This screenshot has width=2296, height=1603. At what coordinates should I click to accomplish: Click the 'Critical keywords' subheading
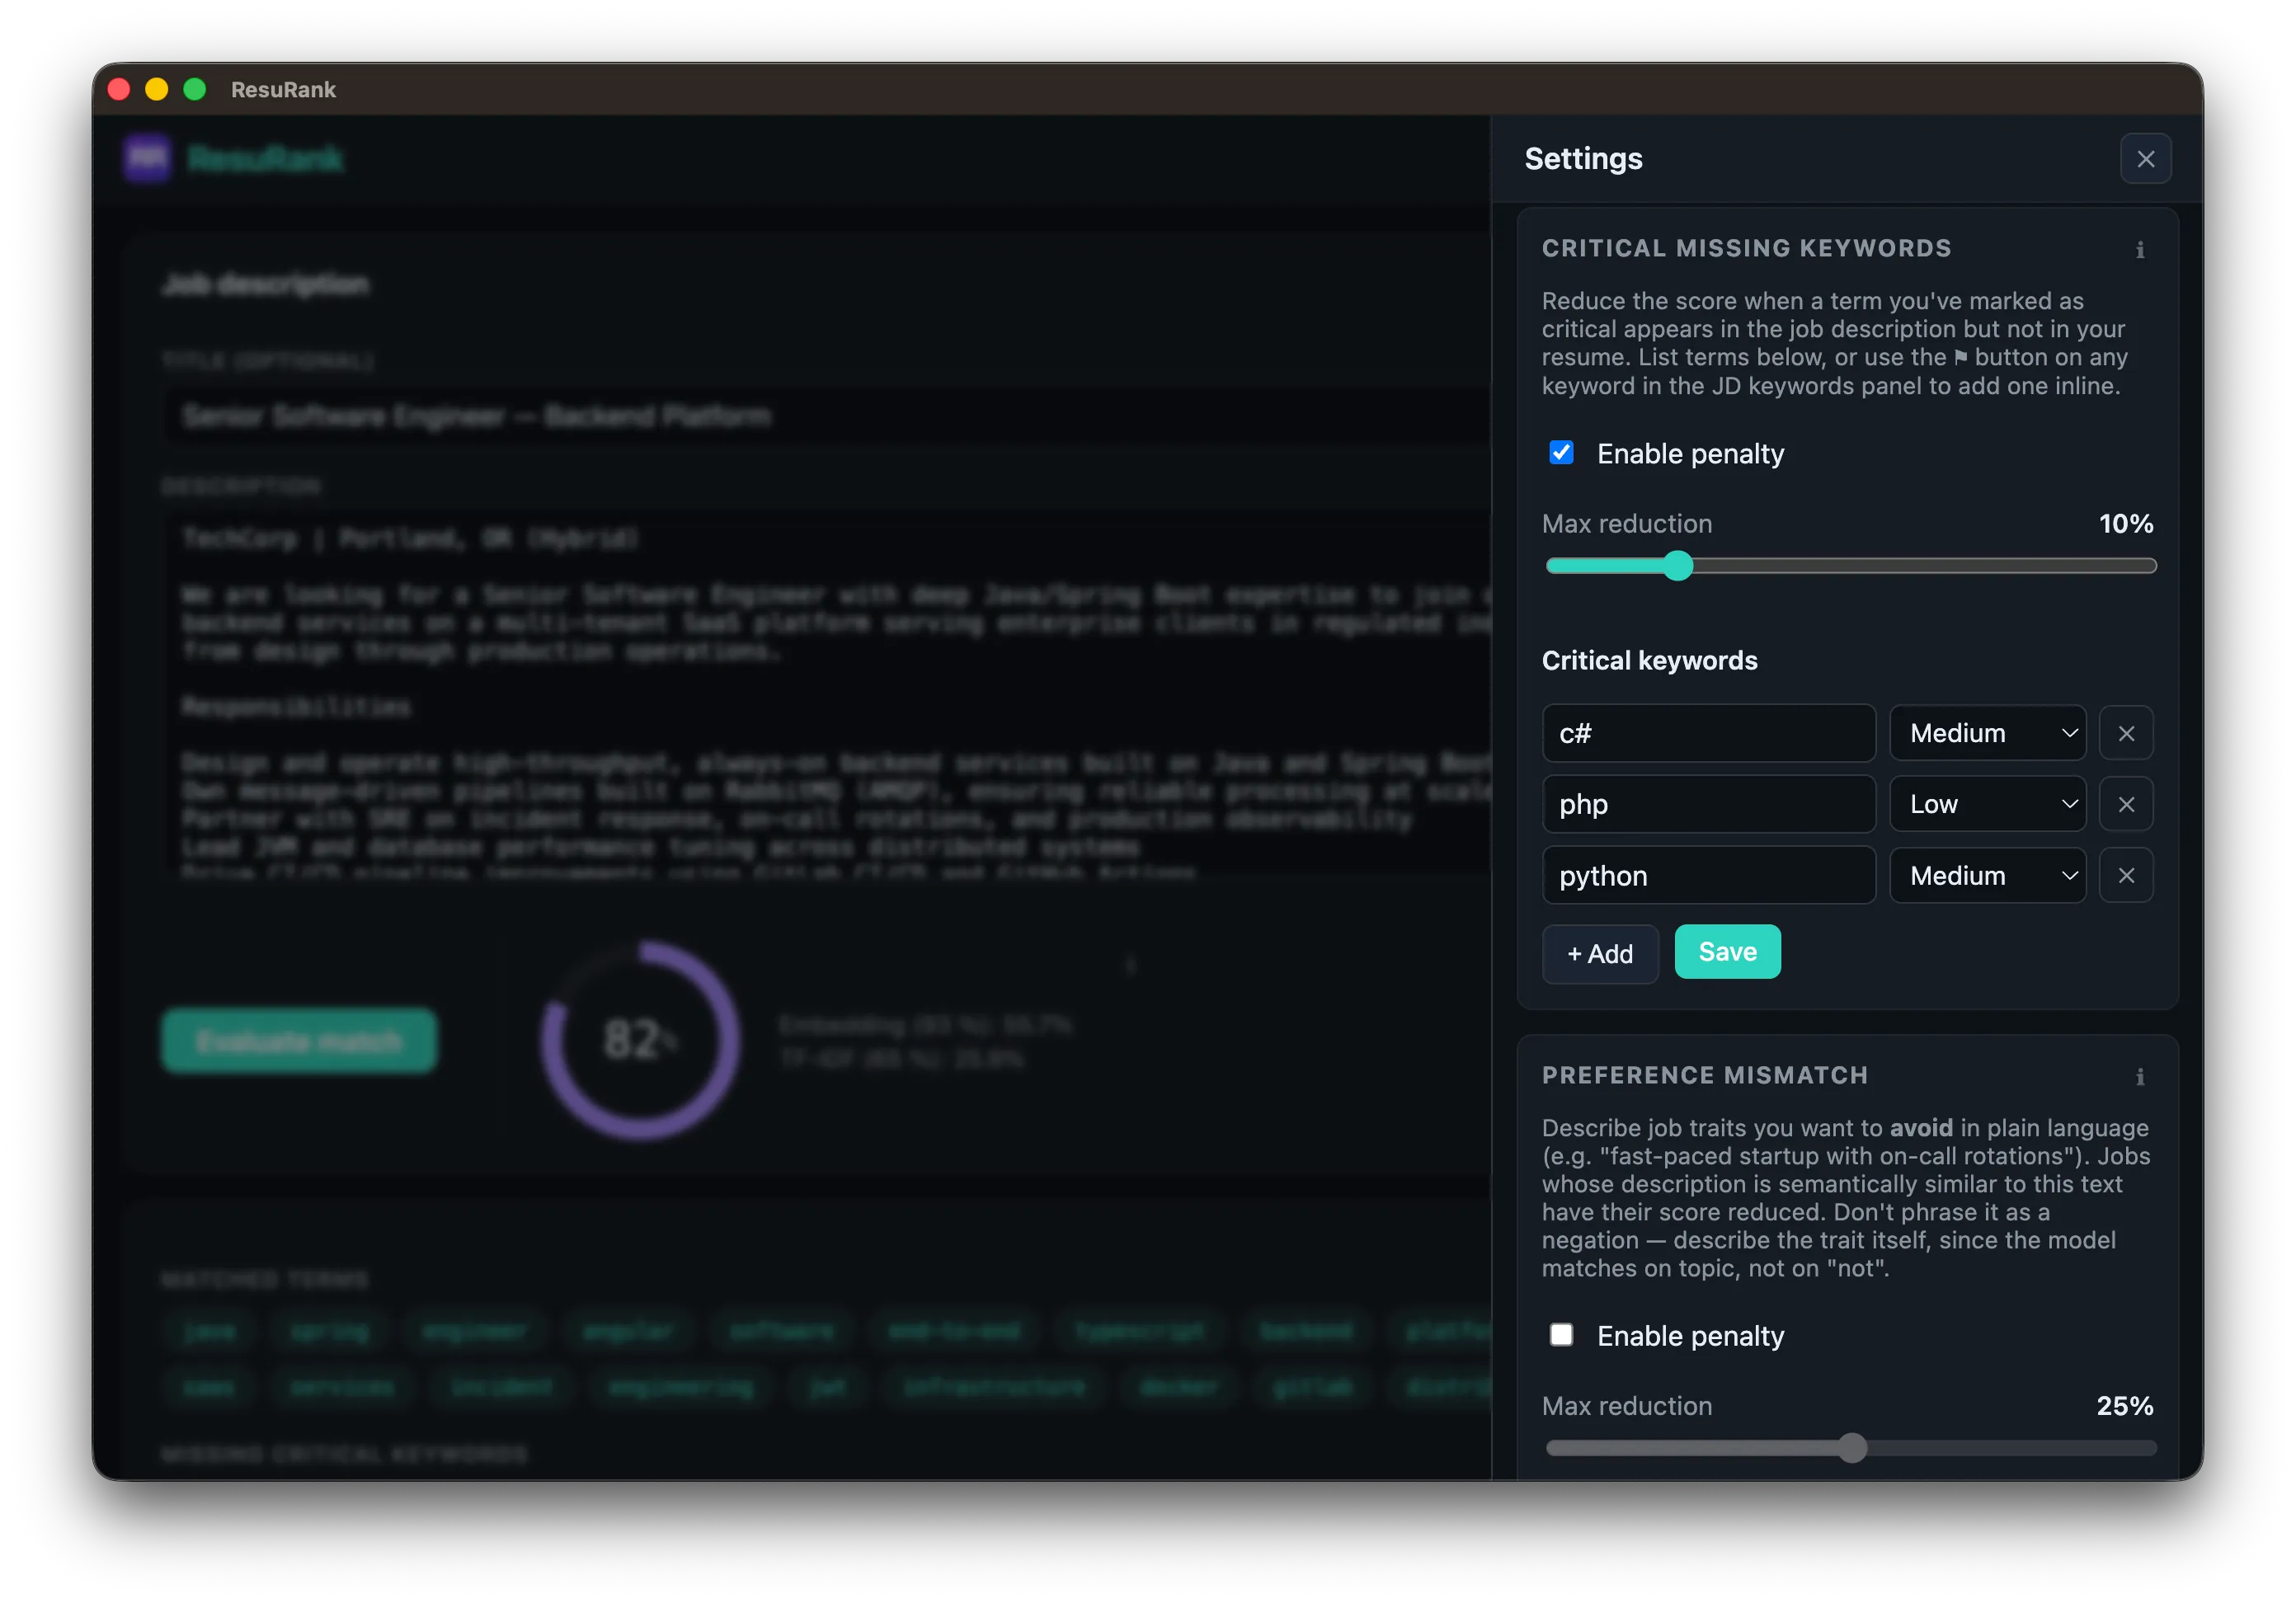tap(1649, 660)
